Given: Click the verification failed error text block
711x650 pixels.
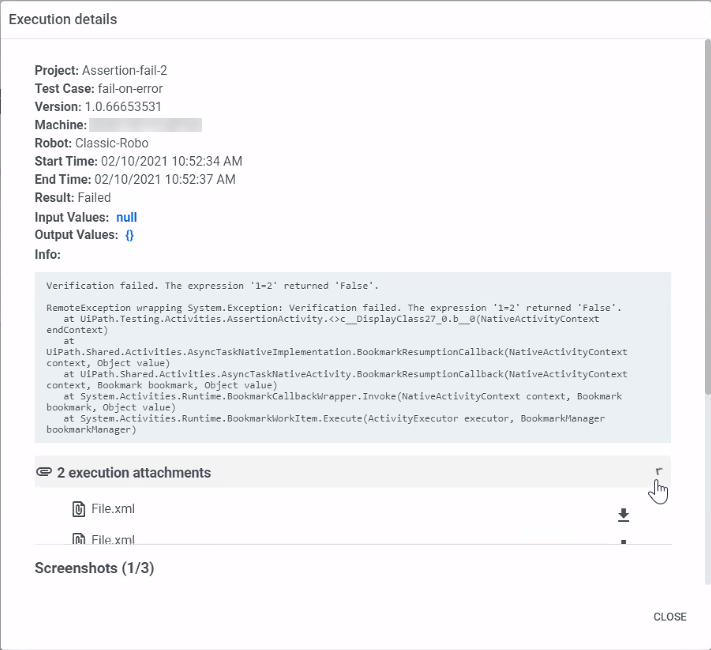Looking at the screenshot, I should (352, 357).
